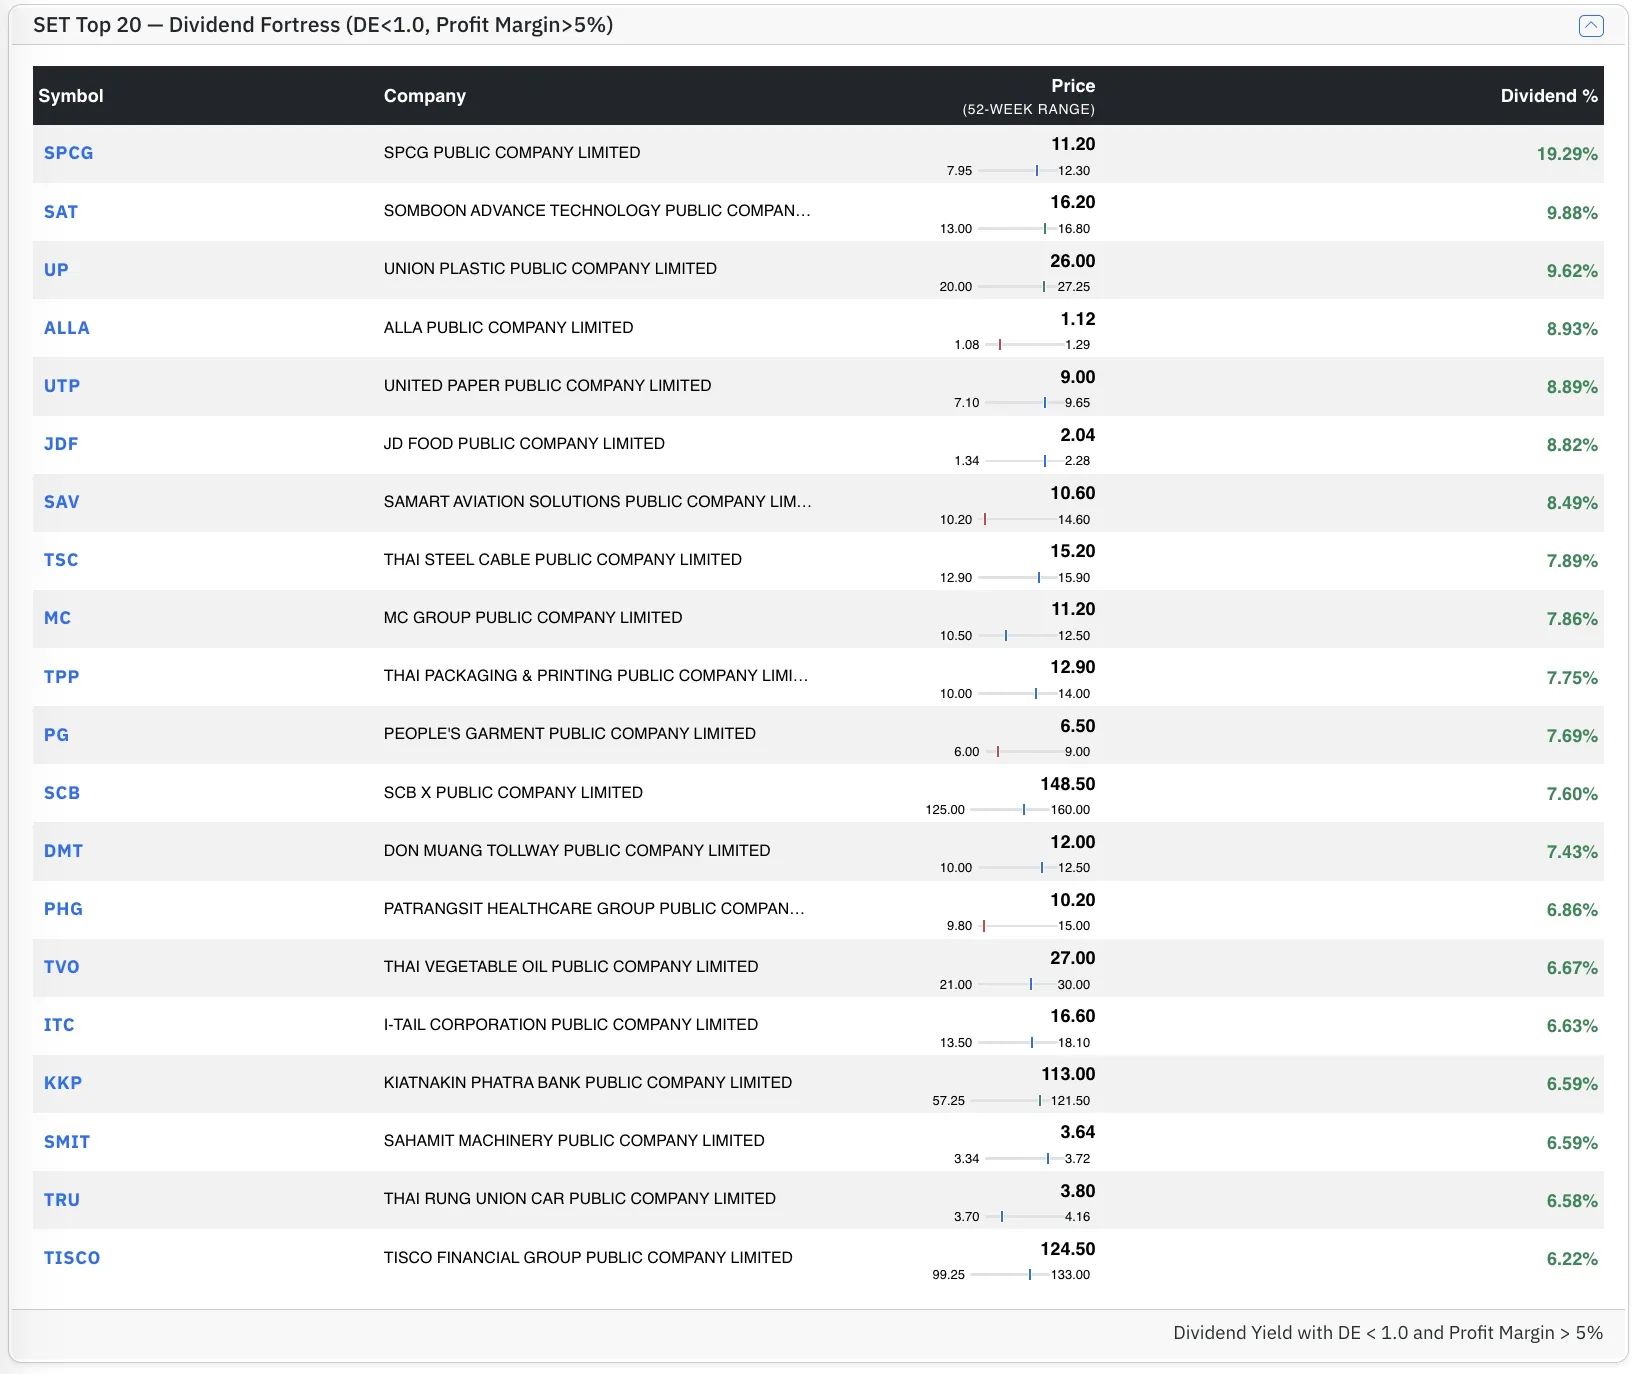
Task: Click the 113.00 price value
Action: (x=1068, y=1074)
